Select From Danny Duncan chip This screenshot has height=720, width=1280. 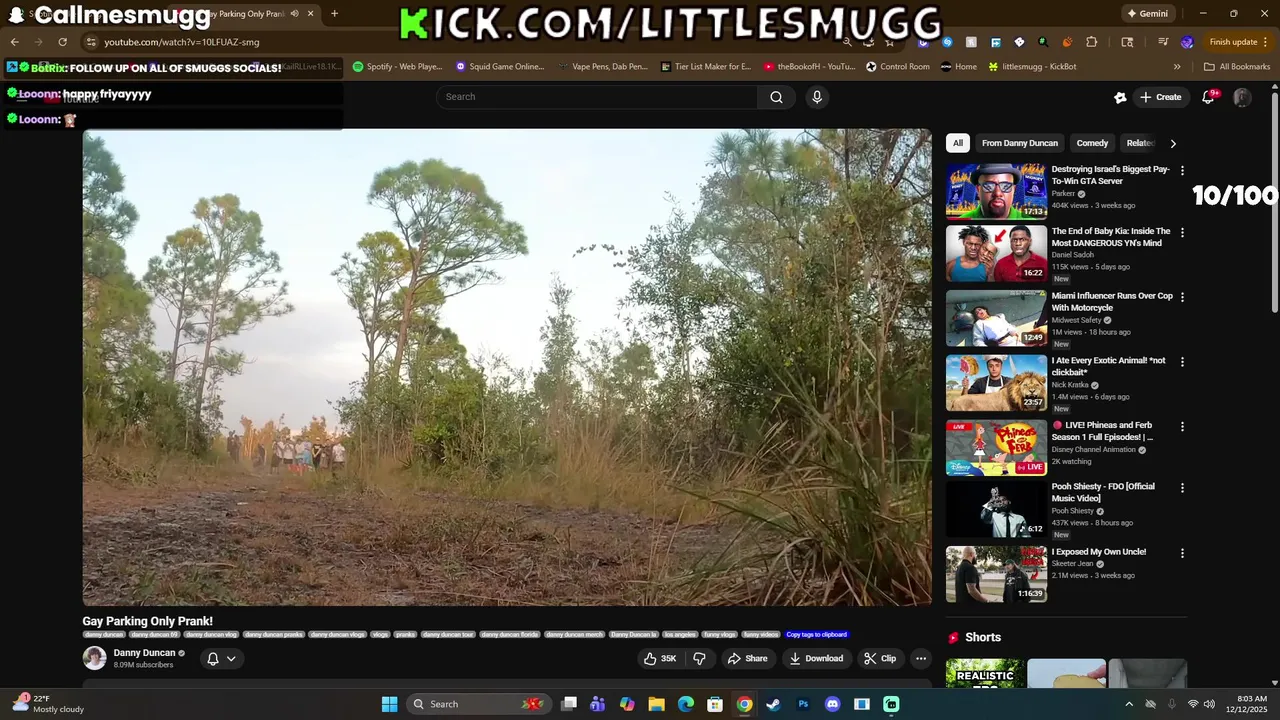pyautogui.click(x=1019, y=143)
